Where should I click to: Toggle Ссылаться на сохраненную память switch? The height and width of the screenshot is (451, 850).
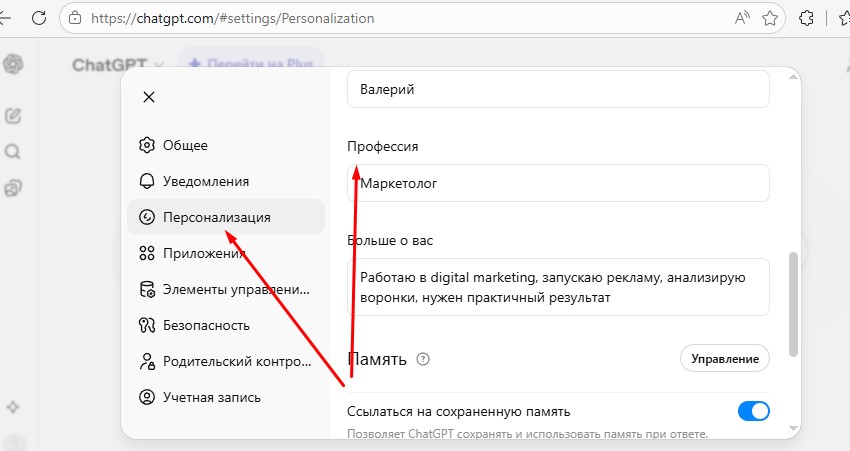[754, 411]
